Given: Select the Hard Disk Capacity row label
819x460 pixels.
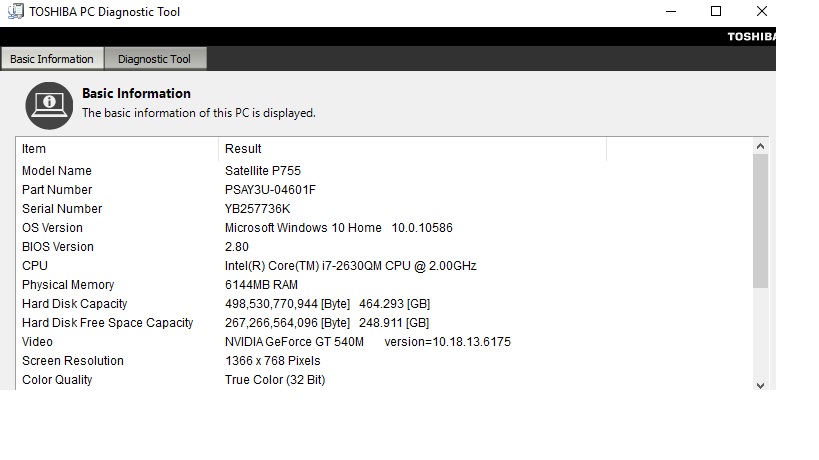Looking at the screenshot, I should [x=75, y=304].
